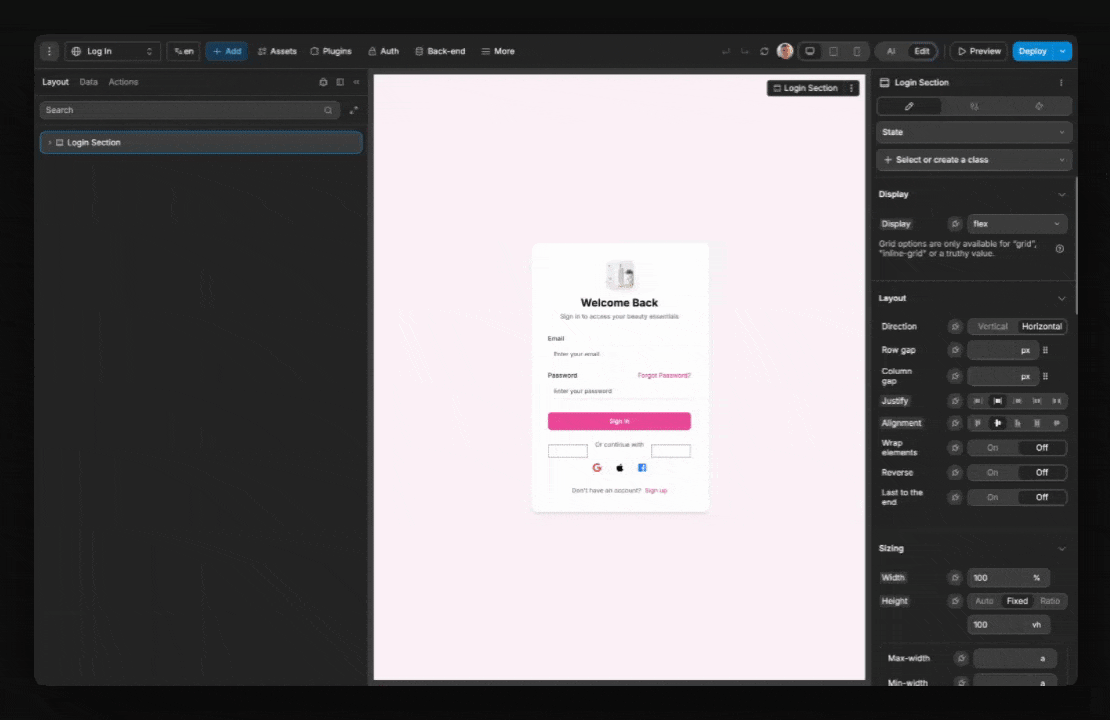This screenshot has height=720, width=1110.
Task: Open the Display flex dropdown
Action: [x=1015, y=223]
